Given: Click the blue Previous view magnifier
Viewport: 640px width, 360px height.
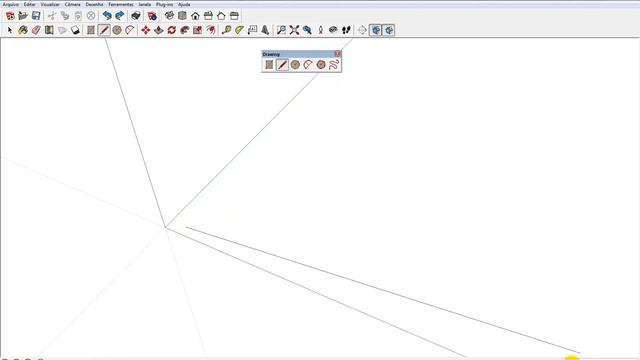Looking at the screenshot, I should 307,30.
